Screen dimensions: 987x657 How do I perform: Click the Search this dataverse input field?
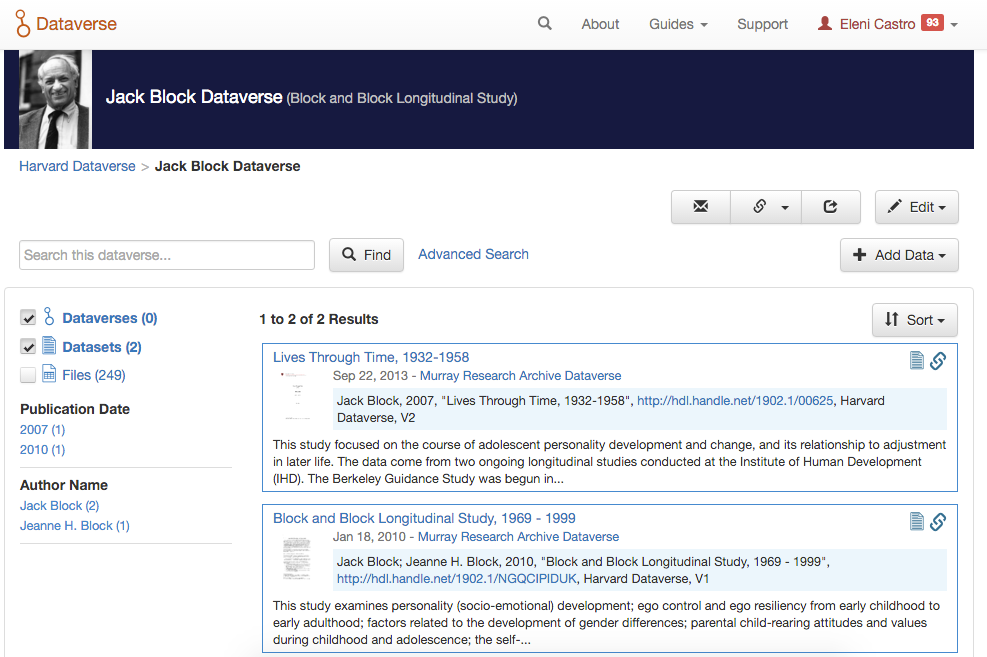(x=167, y=255)
